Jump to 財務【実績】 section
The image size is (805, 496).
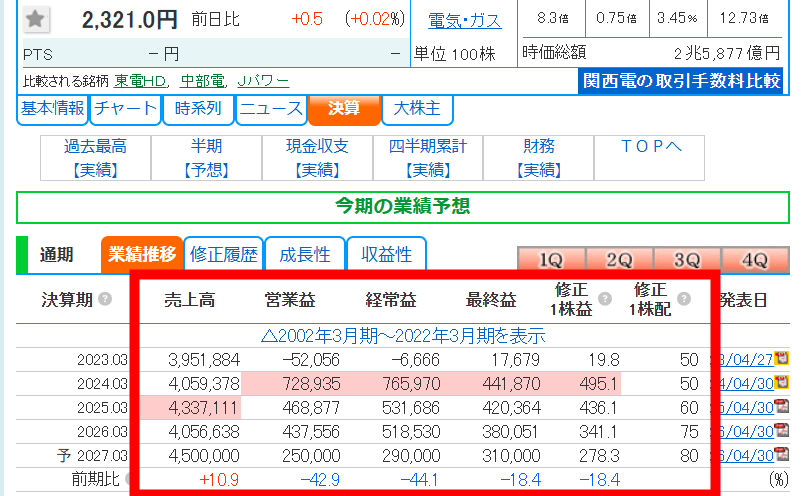(539, 158)
